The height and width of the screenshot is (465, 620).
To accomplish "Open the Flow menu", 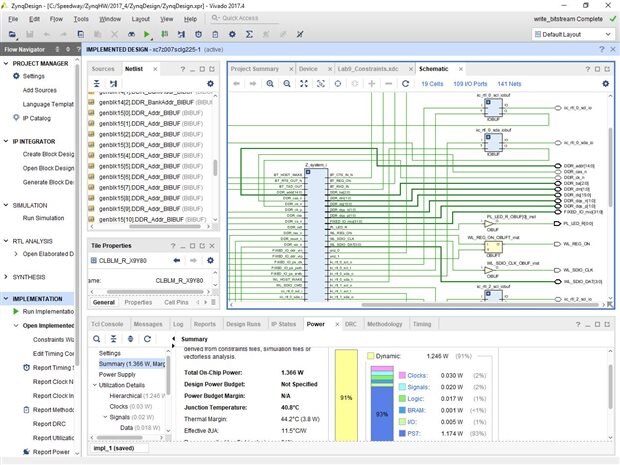I will tap(56, 18).
